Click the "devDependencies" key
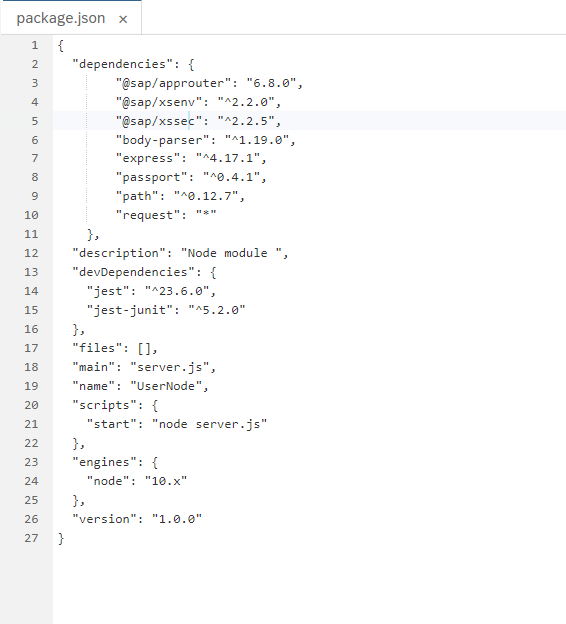Image resolution: width=566 pixels, height=624 pixels. click(137, 272)
